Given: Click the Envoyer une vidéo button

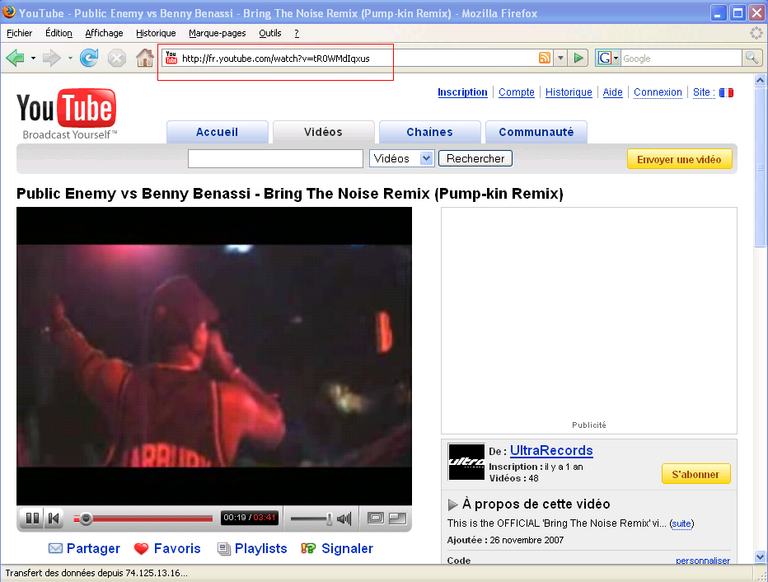Looking at the screenshot, I should [x=679, y=159].
